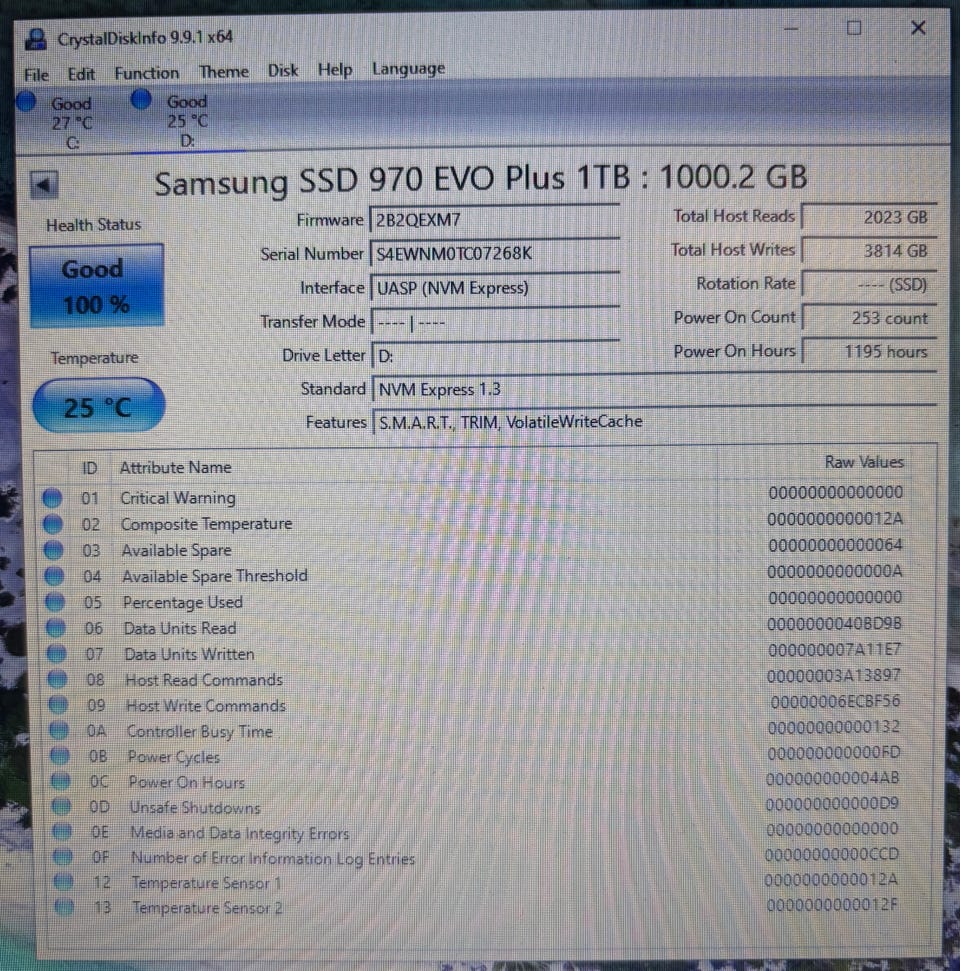Image resolution: width=960 pixels, height=971 pixels.
Task: Click the Total Host Reads value 2023 GB
Action: point(869,217)
